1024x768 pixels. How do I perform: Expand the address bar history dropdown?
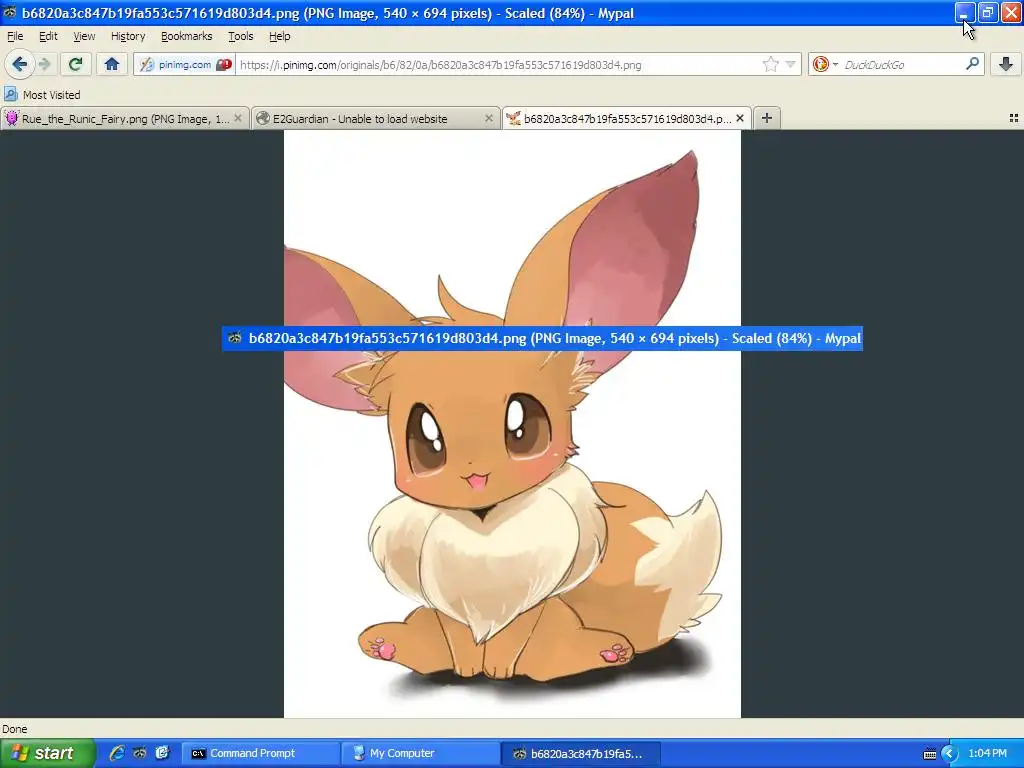point(790,65)
